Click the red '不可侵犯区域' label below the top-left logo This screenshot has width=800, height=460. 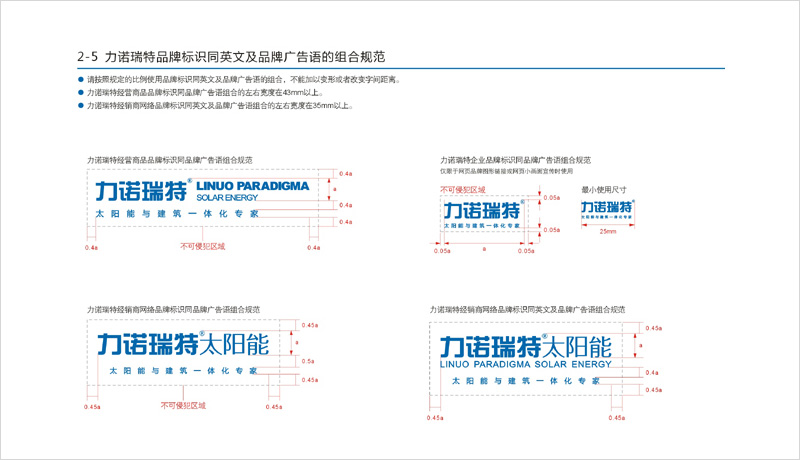coord(203,246)
